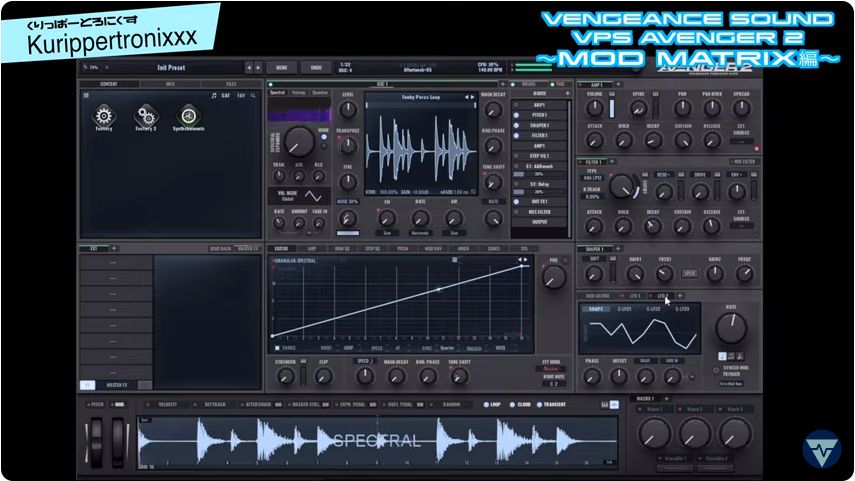Open the RATE mode dropdown below FM rate

coord(420,233)
